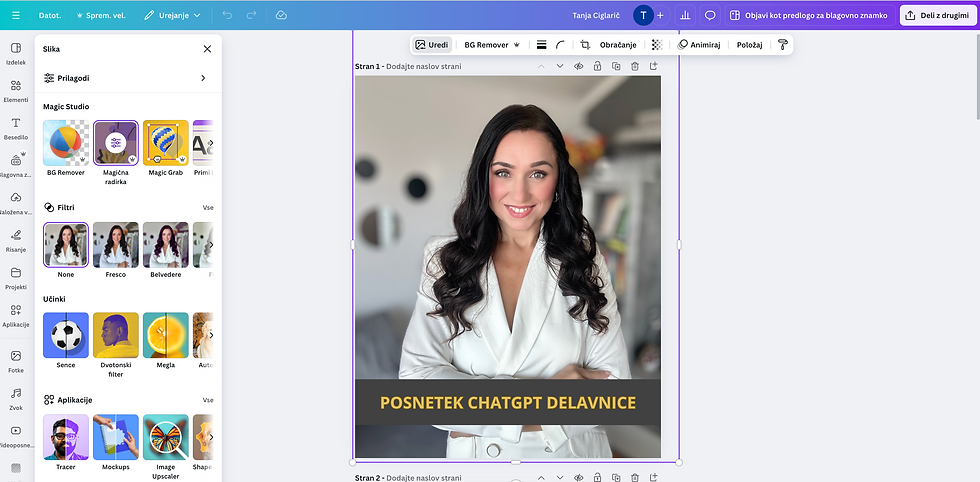Check cloud save status icon
The width and height of the screenshot is (980, 482).
click(x=281, y=15)
